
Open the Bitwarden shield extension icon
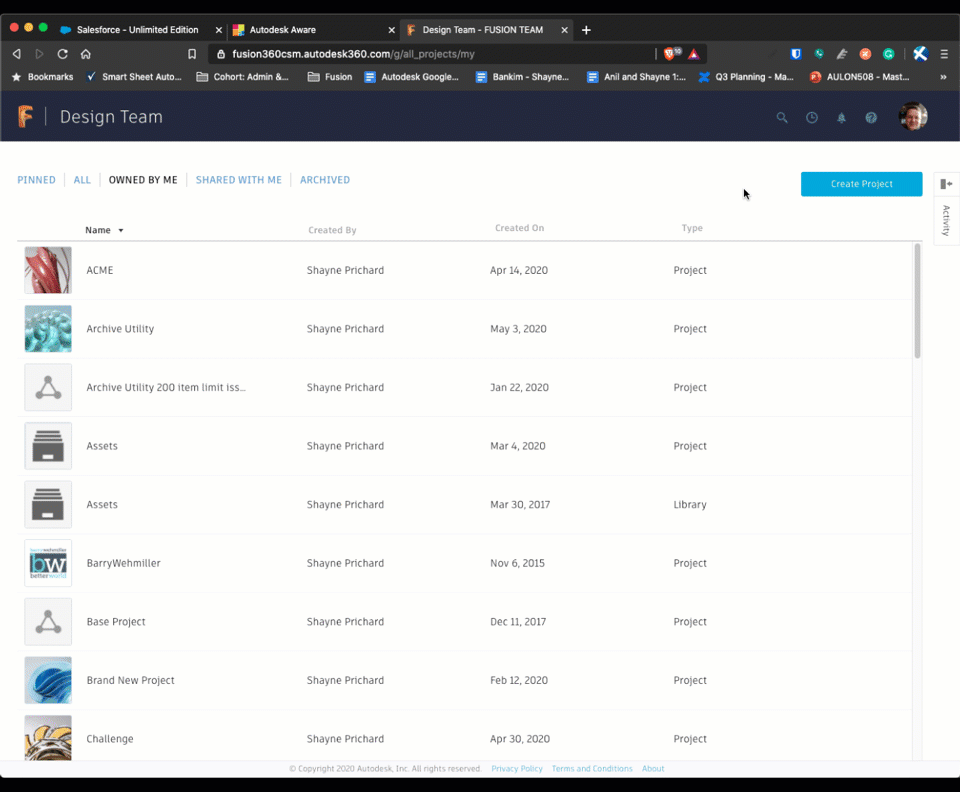click(x=796, y=54)
